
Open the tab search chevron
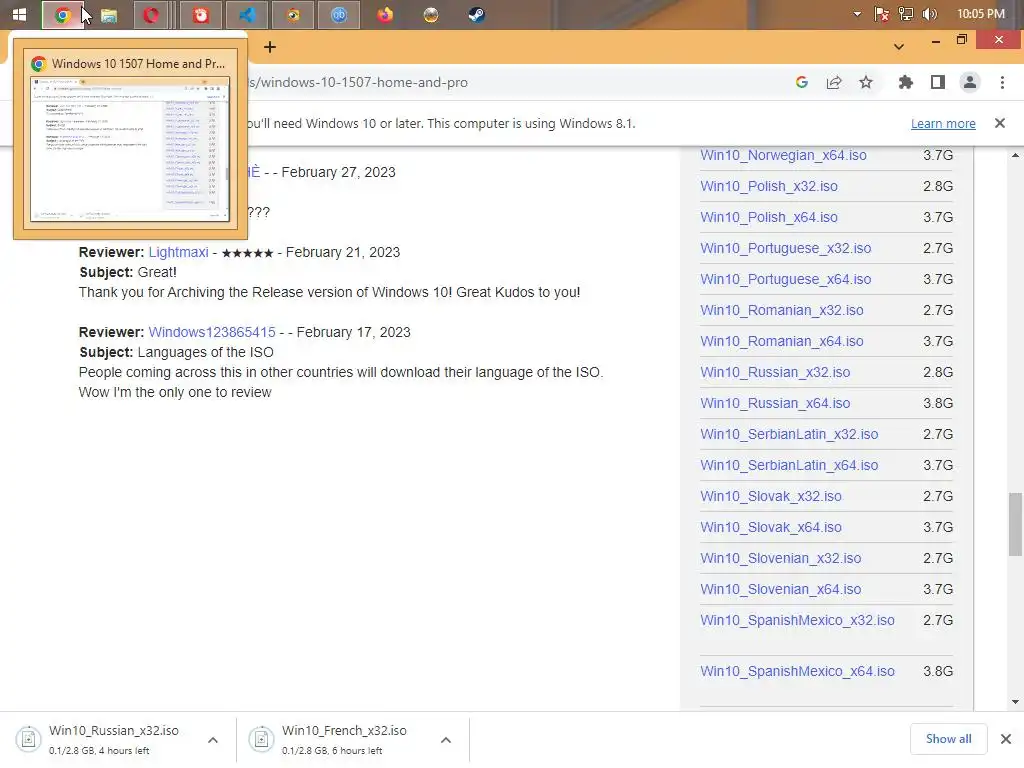(x=899, y=46)
